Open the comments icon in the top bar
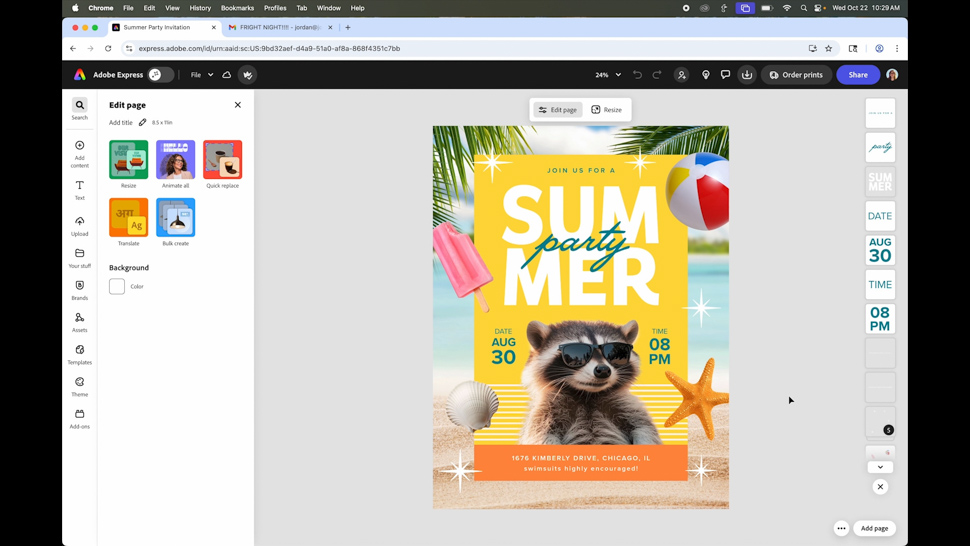This screenshot has height=546, width=970. click(x=726, y=75)
